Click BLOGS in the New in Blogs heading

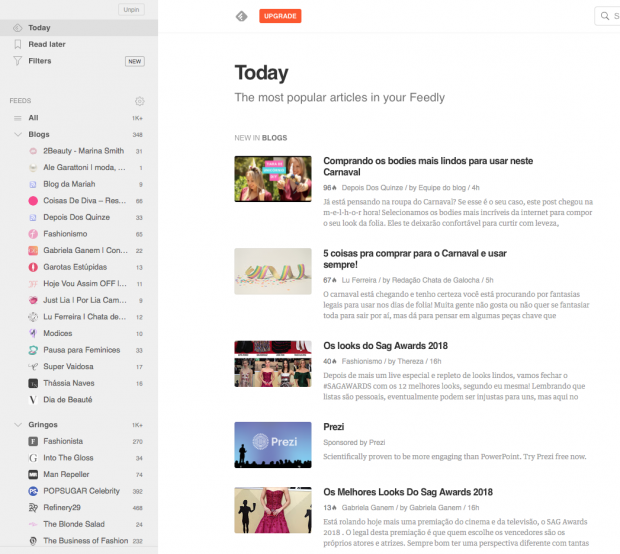[x=274, y=138]
